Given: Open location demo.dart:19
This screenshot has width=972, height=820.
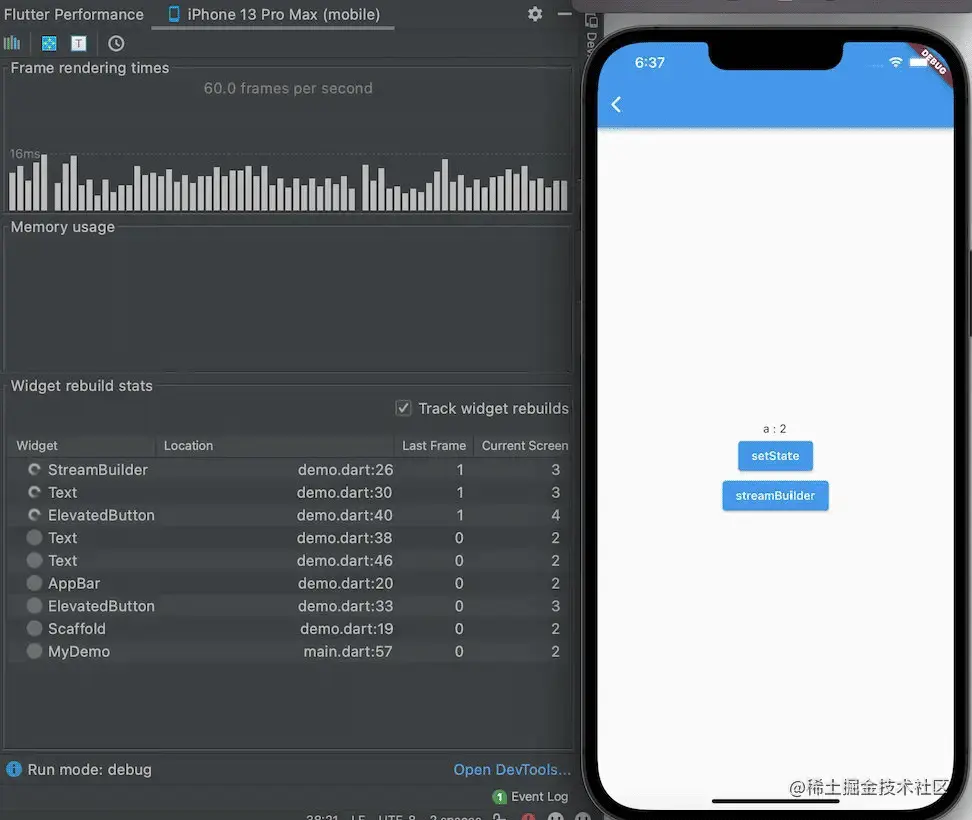Looking at the screenshot, I should 347,629.
